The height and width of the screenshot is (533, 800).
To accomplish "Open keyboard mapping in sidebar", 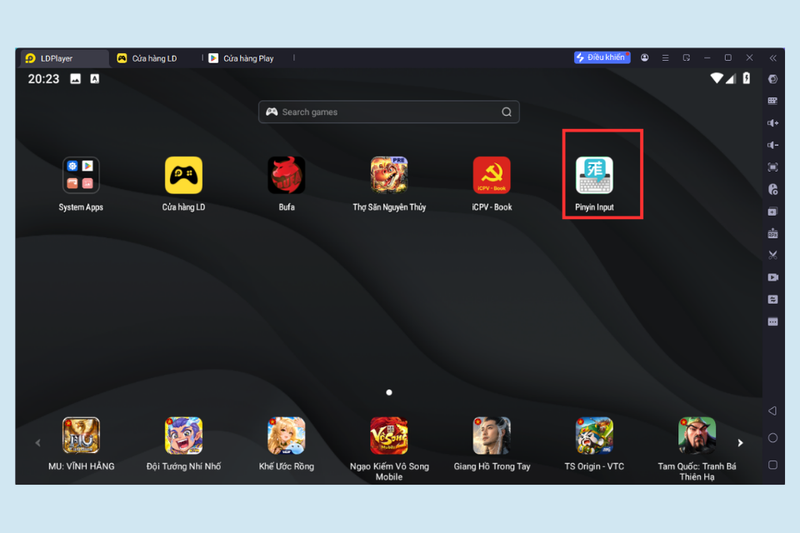I will click(x=773, y=101).
